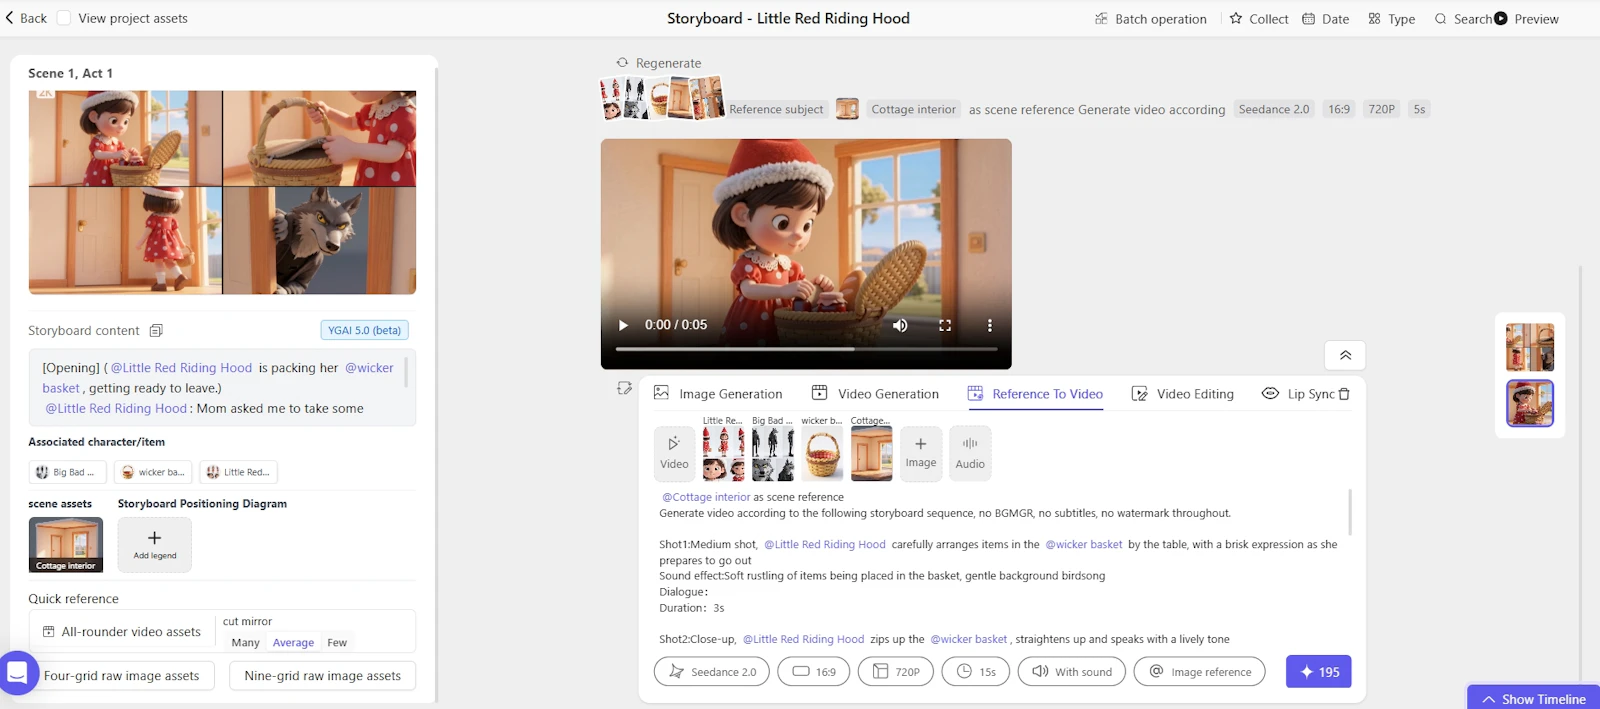This screenshot has height=709, width=1600.
Task: Select the Reference To Video tab
Action: (x=1035, y=394)
